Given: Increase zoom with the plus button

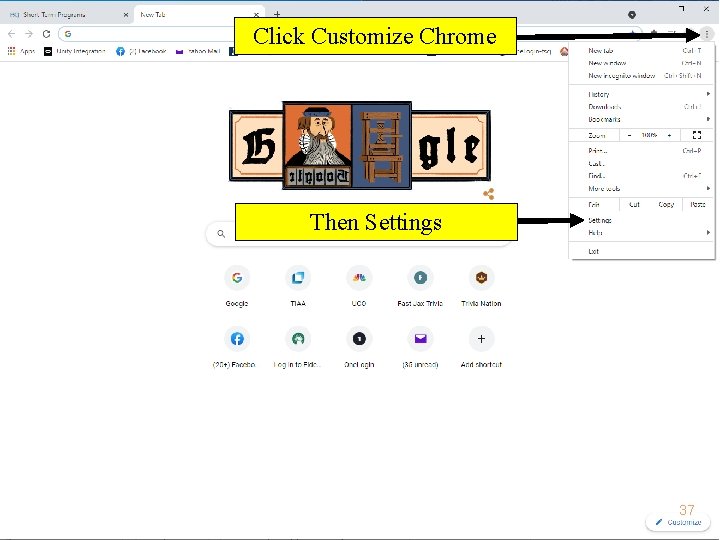Looking at the screenshot, I should 669,135.
